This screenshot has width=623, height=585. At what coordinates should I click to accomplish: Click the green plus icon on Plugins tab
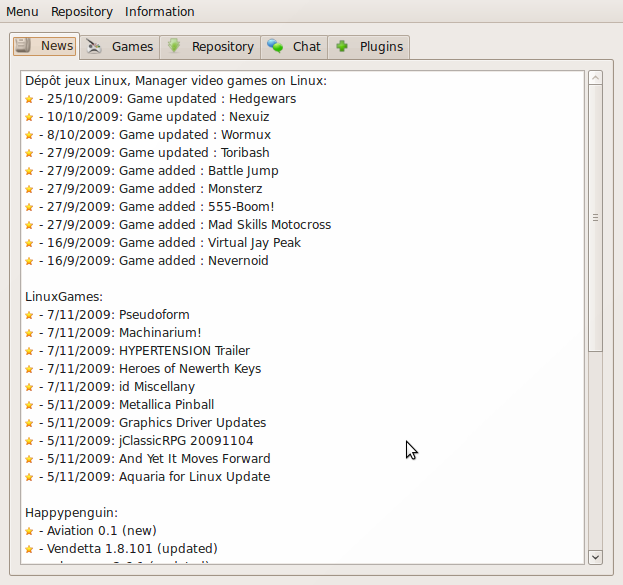(x=342, y=46)
